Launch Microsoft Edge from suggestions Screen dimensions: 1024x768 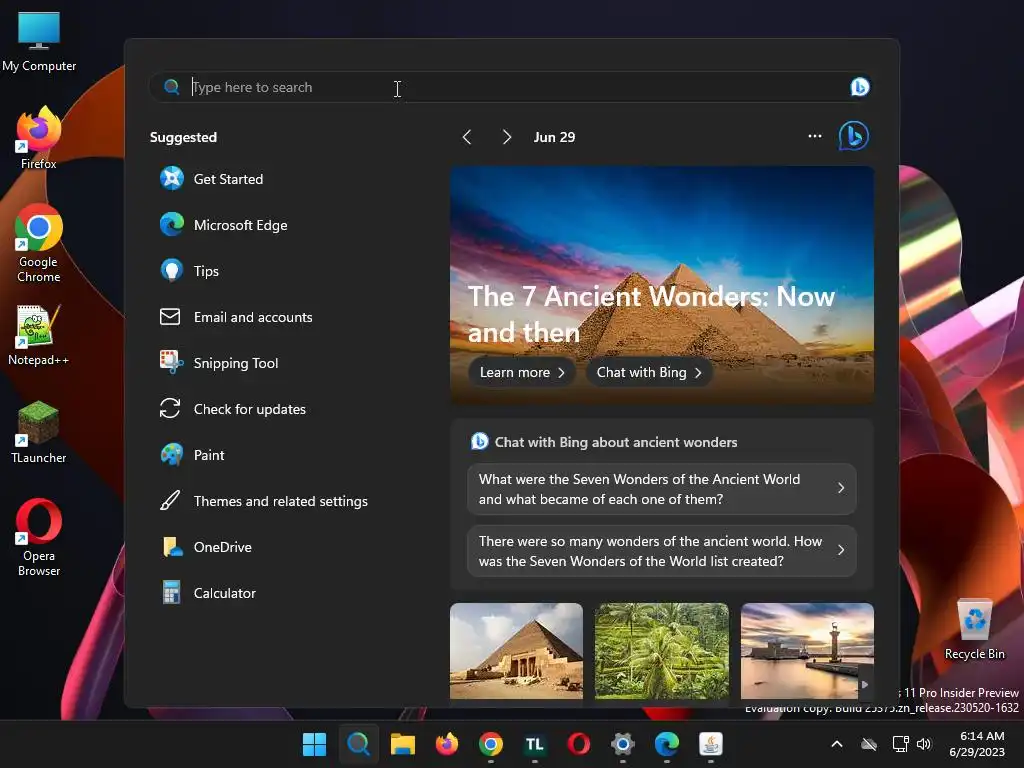pos(223,225)
